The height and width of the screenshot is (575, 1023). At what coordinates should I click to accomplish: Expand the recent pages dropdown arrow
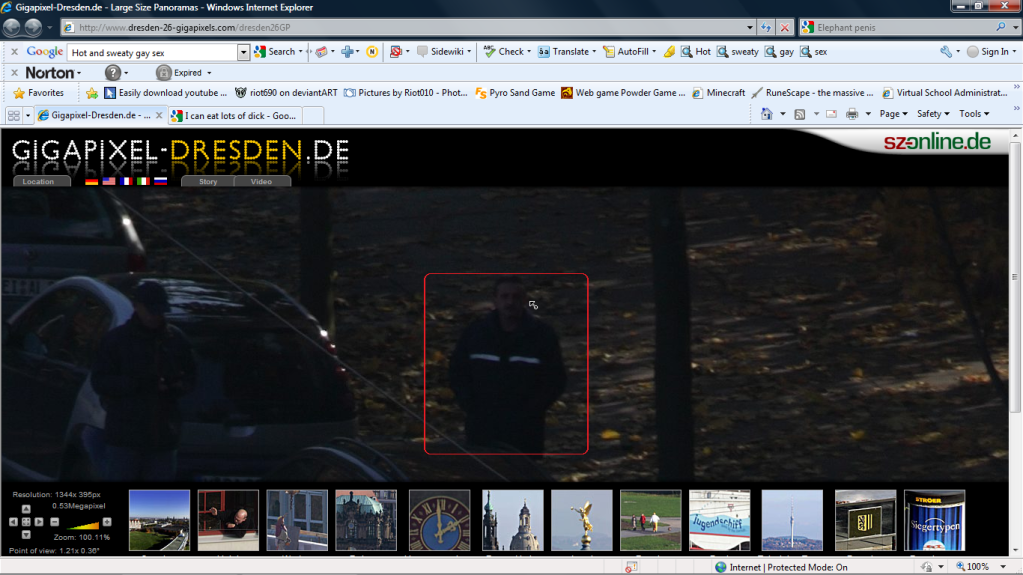pos(50,27)
